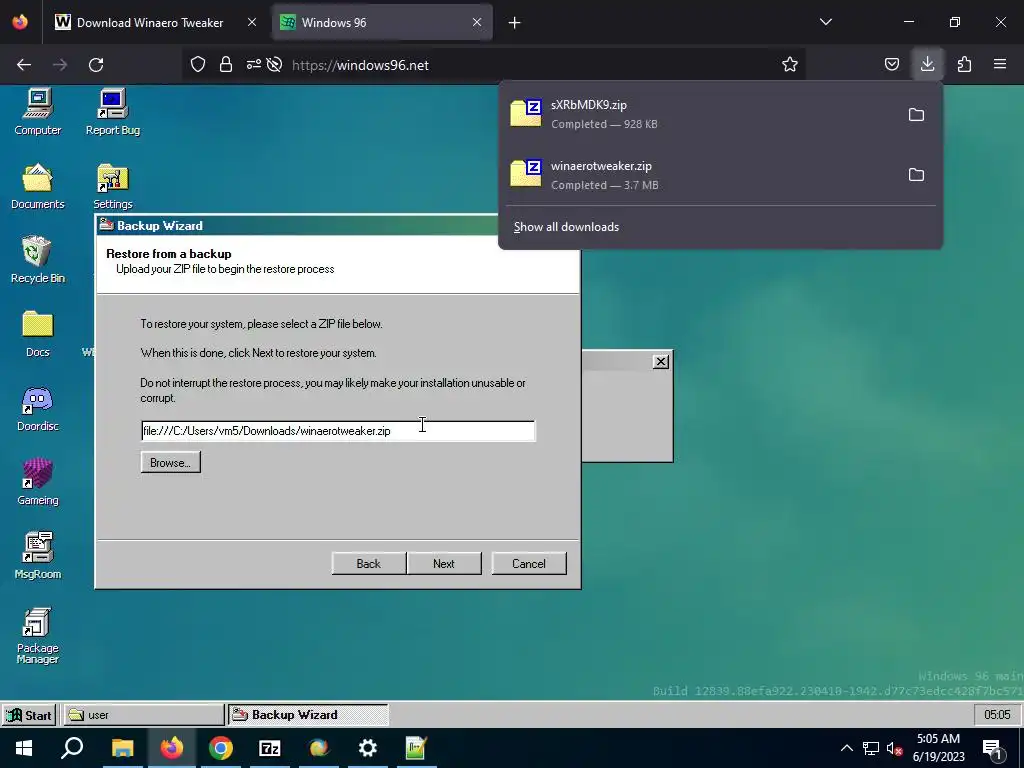1024x768 pixels.
Task: Click the network tray icon
Action: pyautogui.click(x=871, y=748)
